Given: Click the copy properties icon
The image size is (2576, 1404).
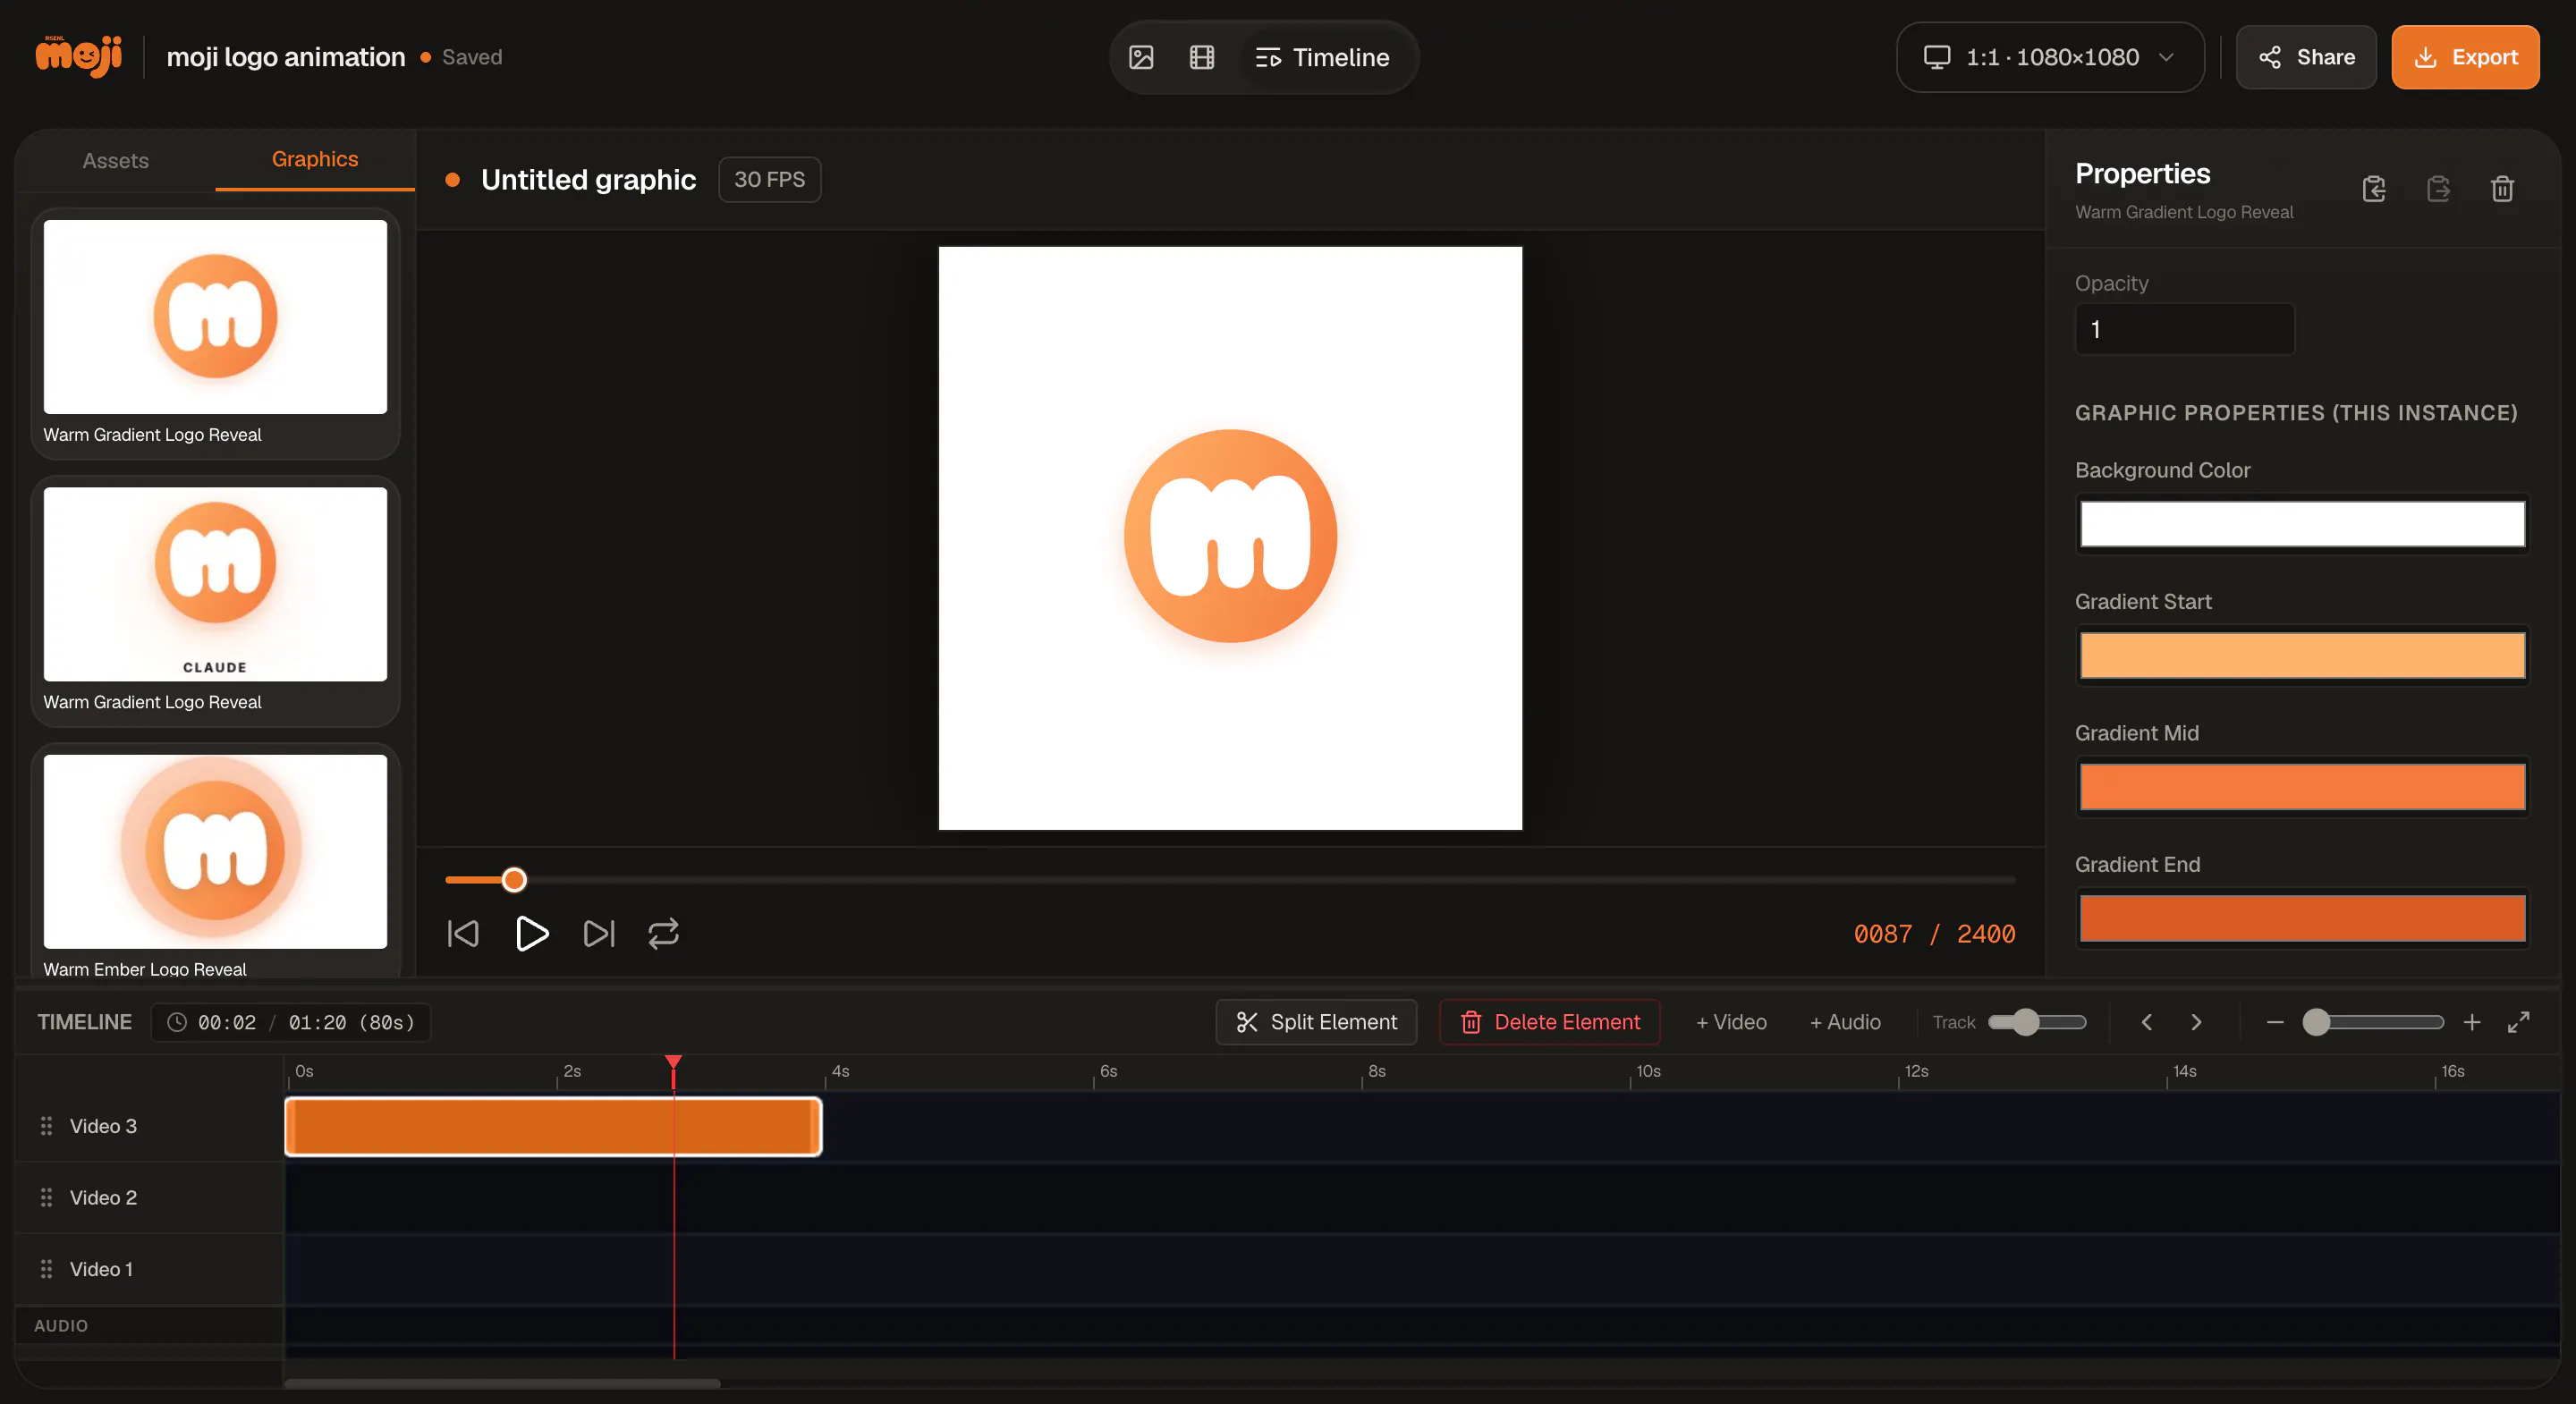Looking at the screenshot, I should point(2374,188).
